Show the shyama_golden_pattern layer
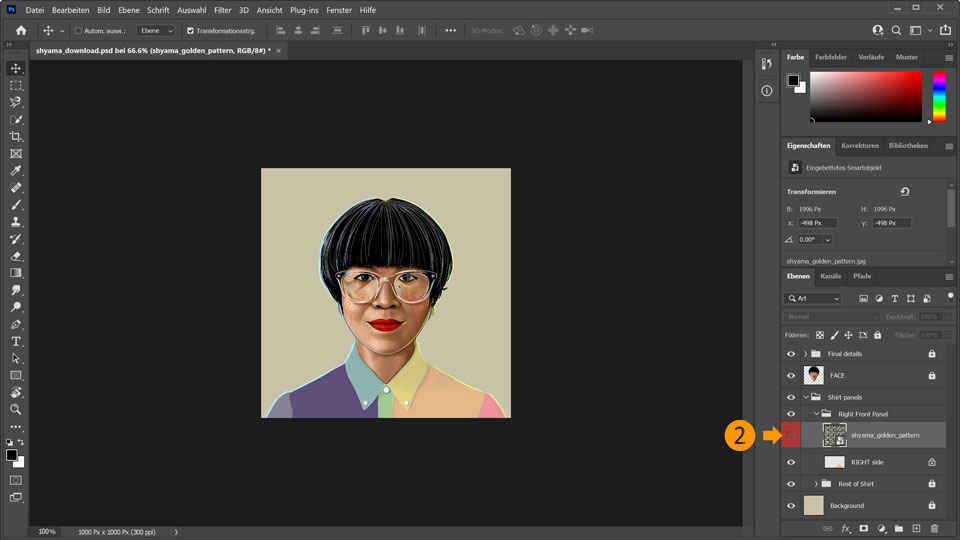Screen dimensions: 960x540 tap(791, 435)
